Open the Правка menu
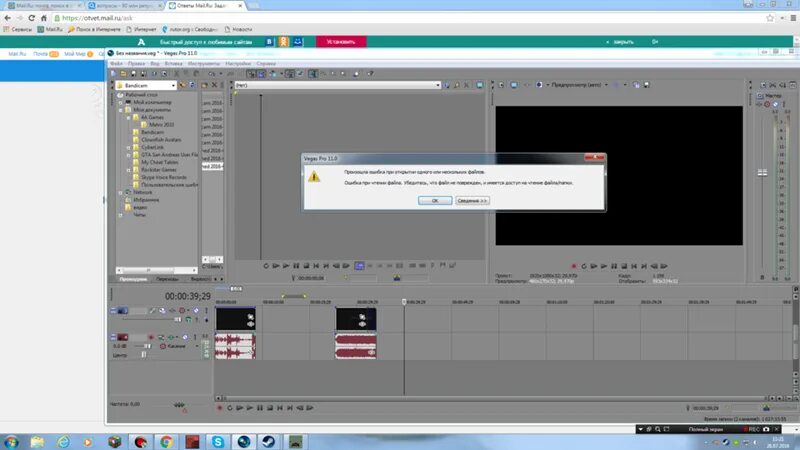800x450 pixels. coord(136,64)
